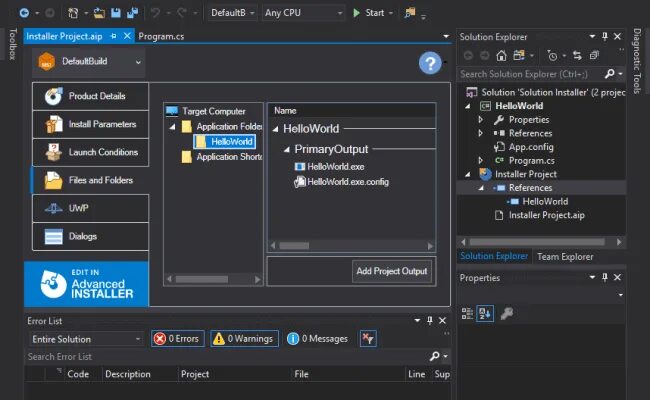Click the Save All toolbar icon
This screenshot has width=650, height=400.
click(x=133, y=13)
